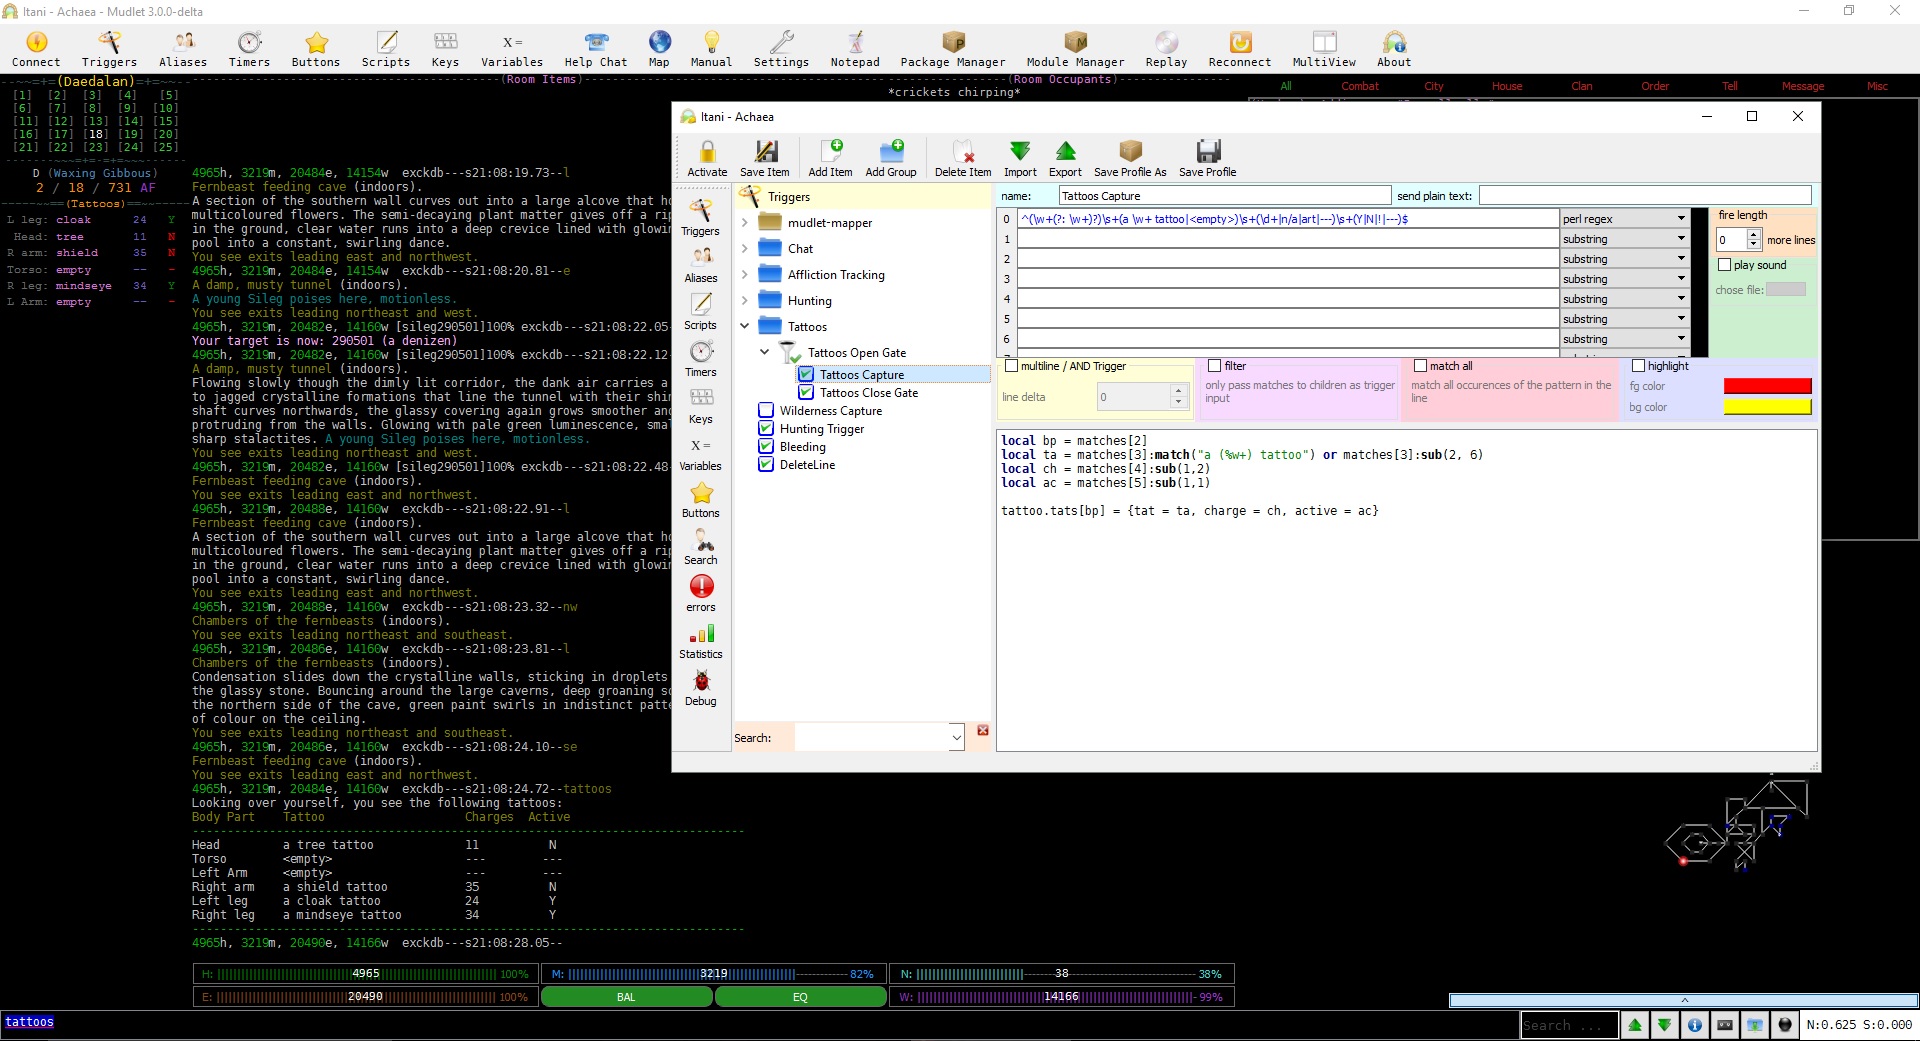This screenshot has width=1920, height=1041.
Task: Open pattern row 1 substring dropdown
Action: (1625, 239)
